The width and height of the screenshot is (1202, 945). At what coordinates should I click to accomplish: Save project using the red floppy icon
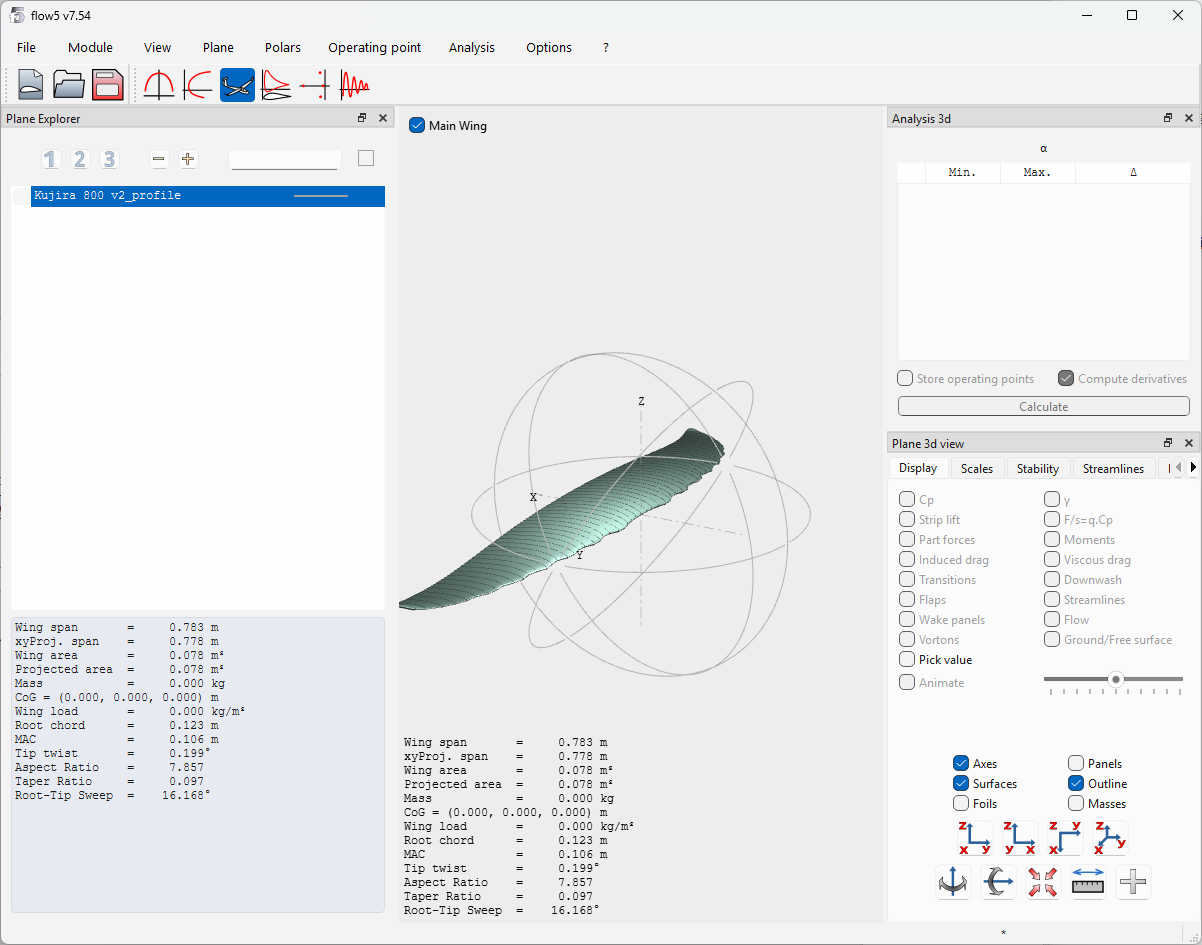pos(107,85)
